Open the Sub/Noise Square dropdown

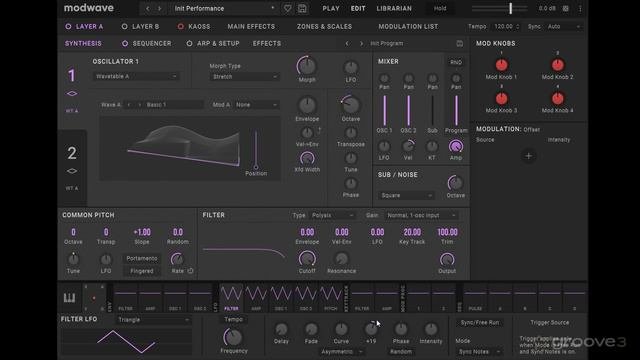[406, 196]
